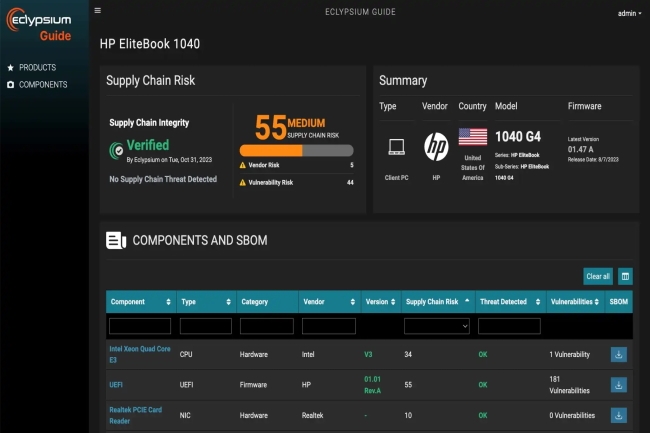Go to Products in the sidebar
Screen dimensions: 650x433
(37, 67)
